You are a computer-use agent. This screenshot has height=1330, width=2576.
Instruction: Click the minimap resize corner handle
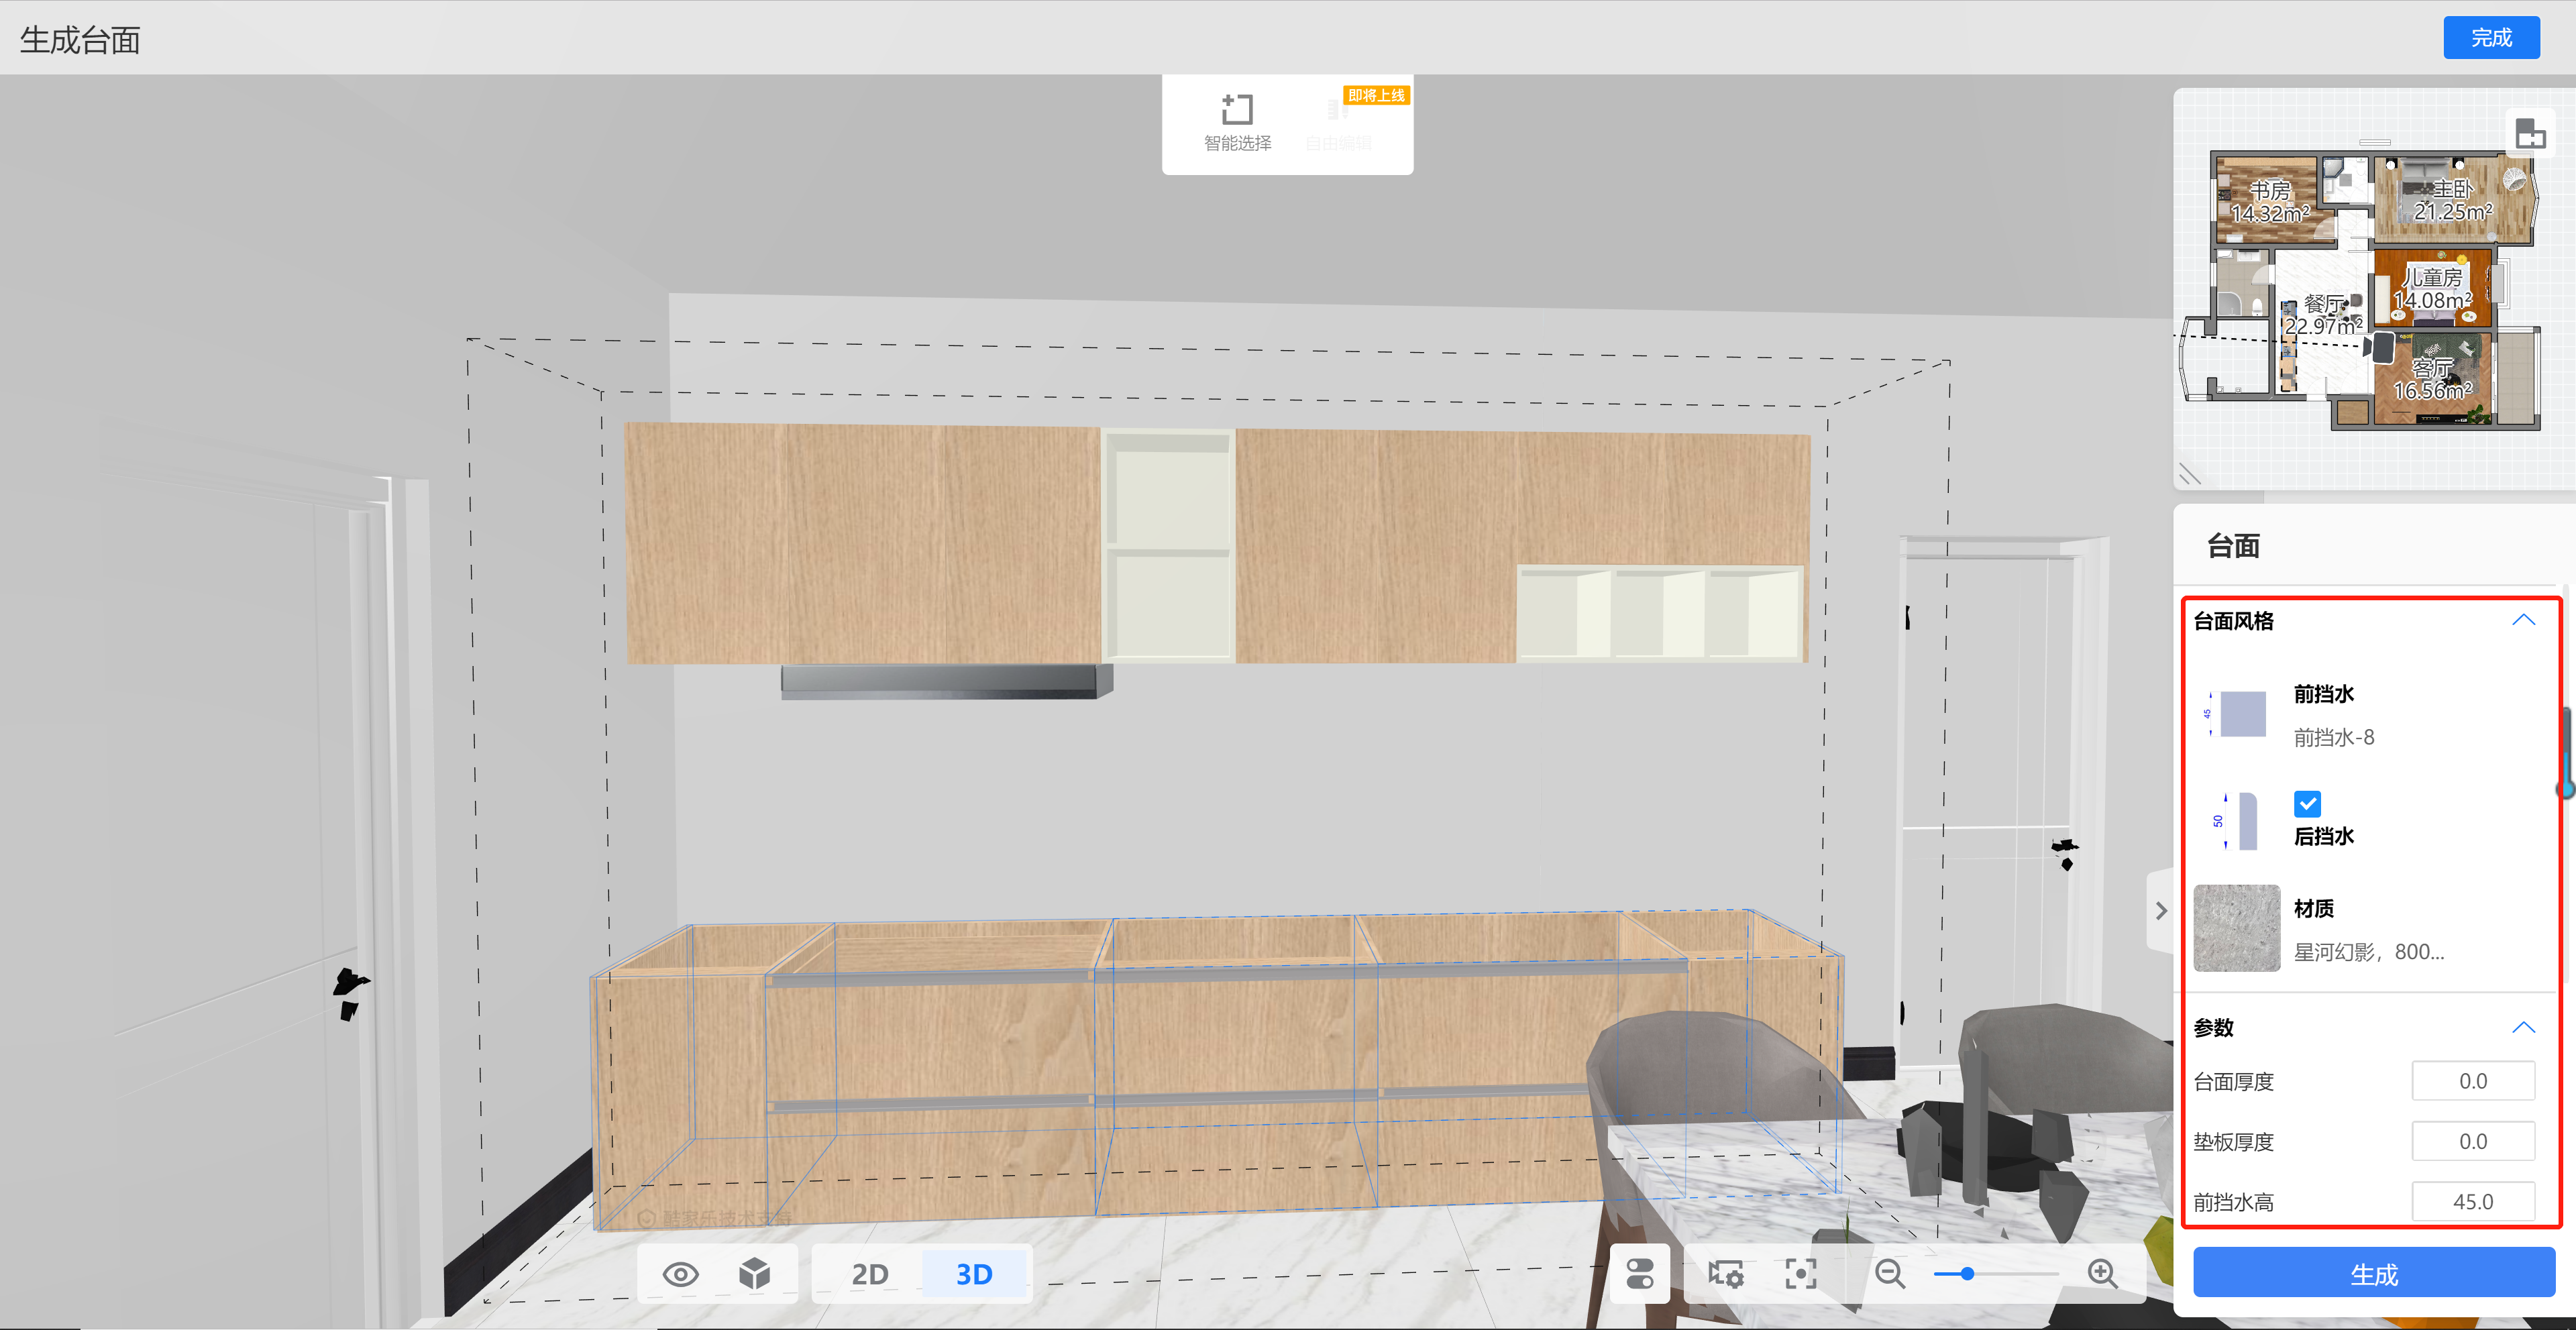tap(2190, 474)
